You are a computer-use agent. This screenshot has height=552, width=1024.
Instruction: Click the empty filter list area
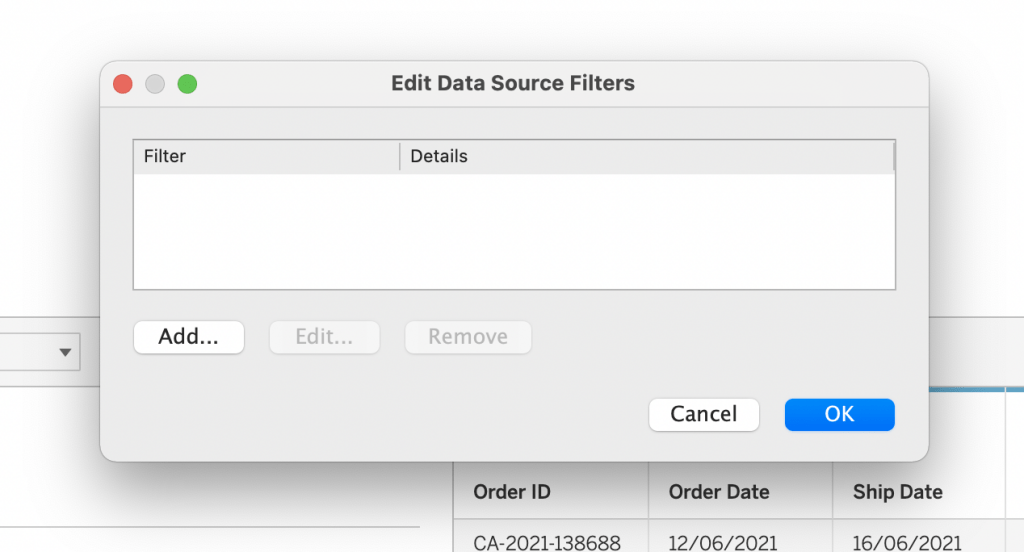pos(513,232)
